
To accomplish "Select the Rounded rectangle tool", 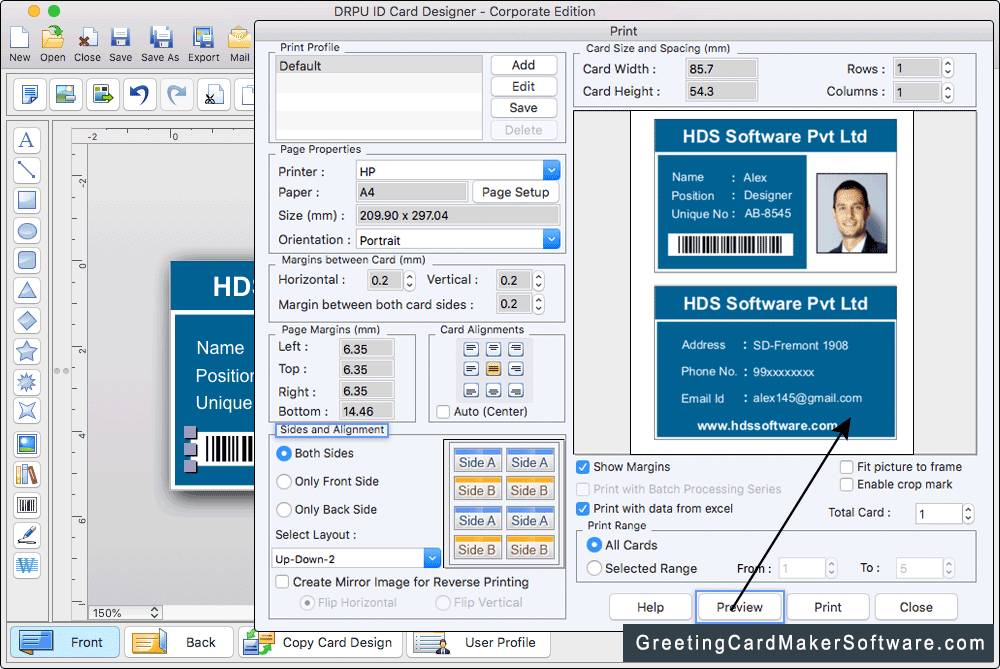I will (x=27, y=260).
